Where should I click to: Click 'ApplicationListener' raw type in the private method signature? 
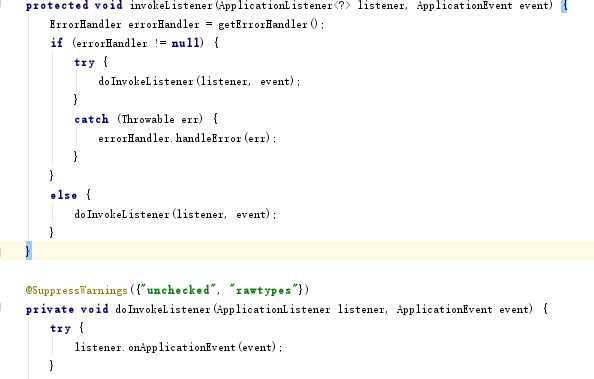[x=273, y=310]
